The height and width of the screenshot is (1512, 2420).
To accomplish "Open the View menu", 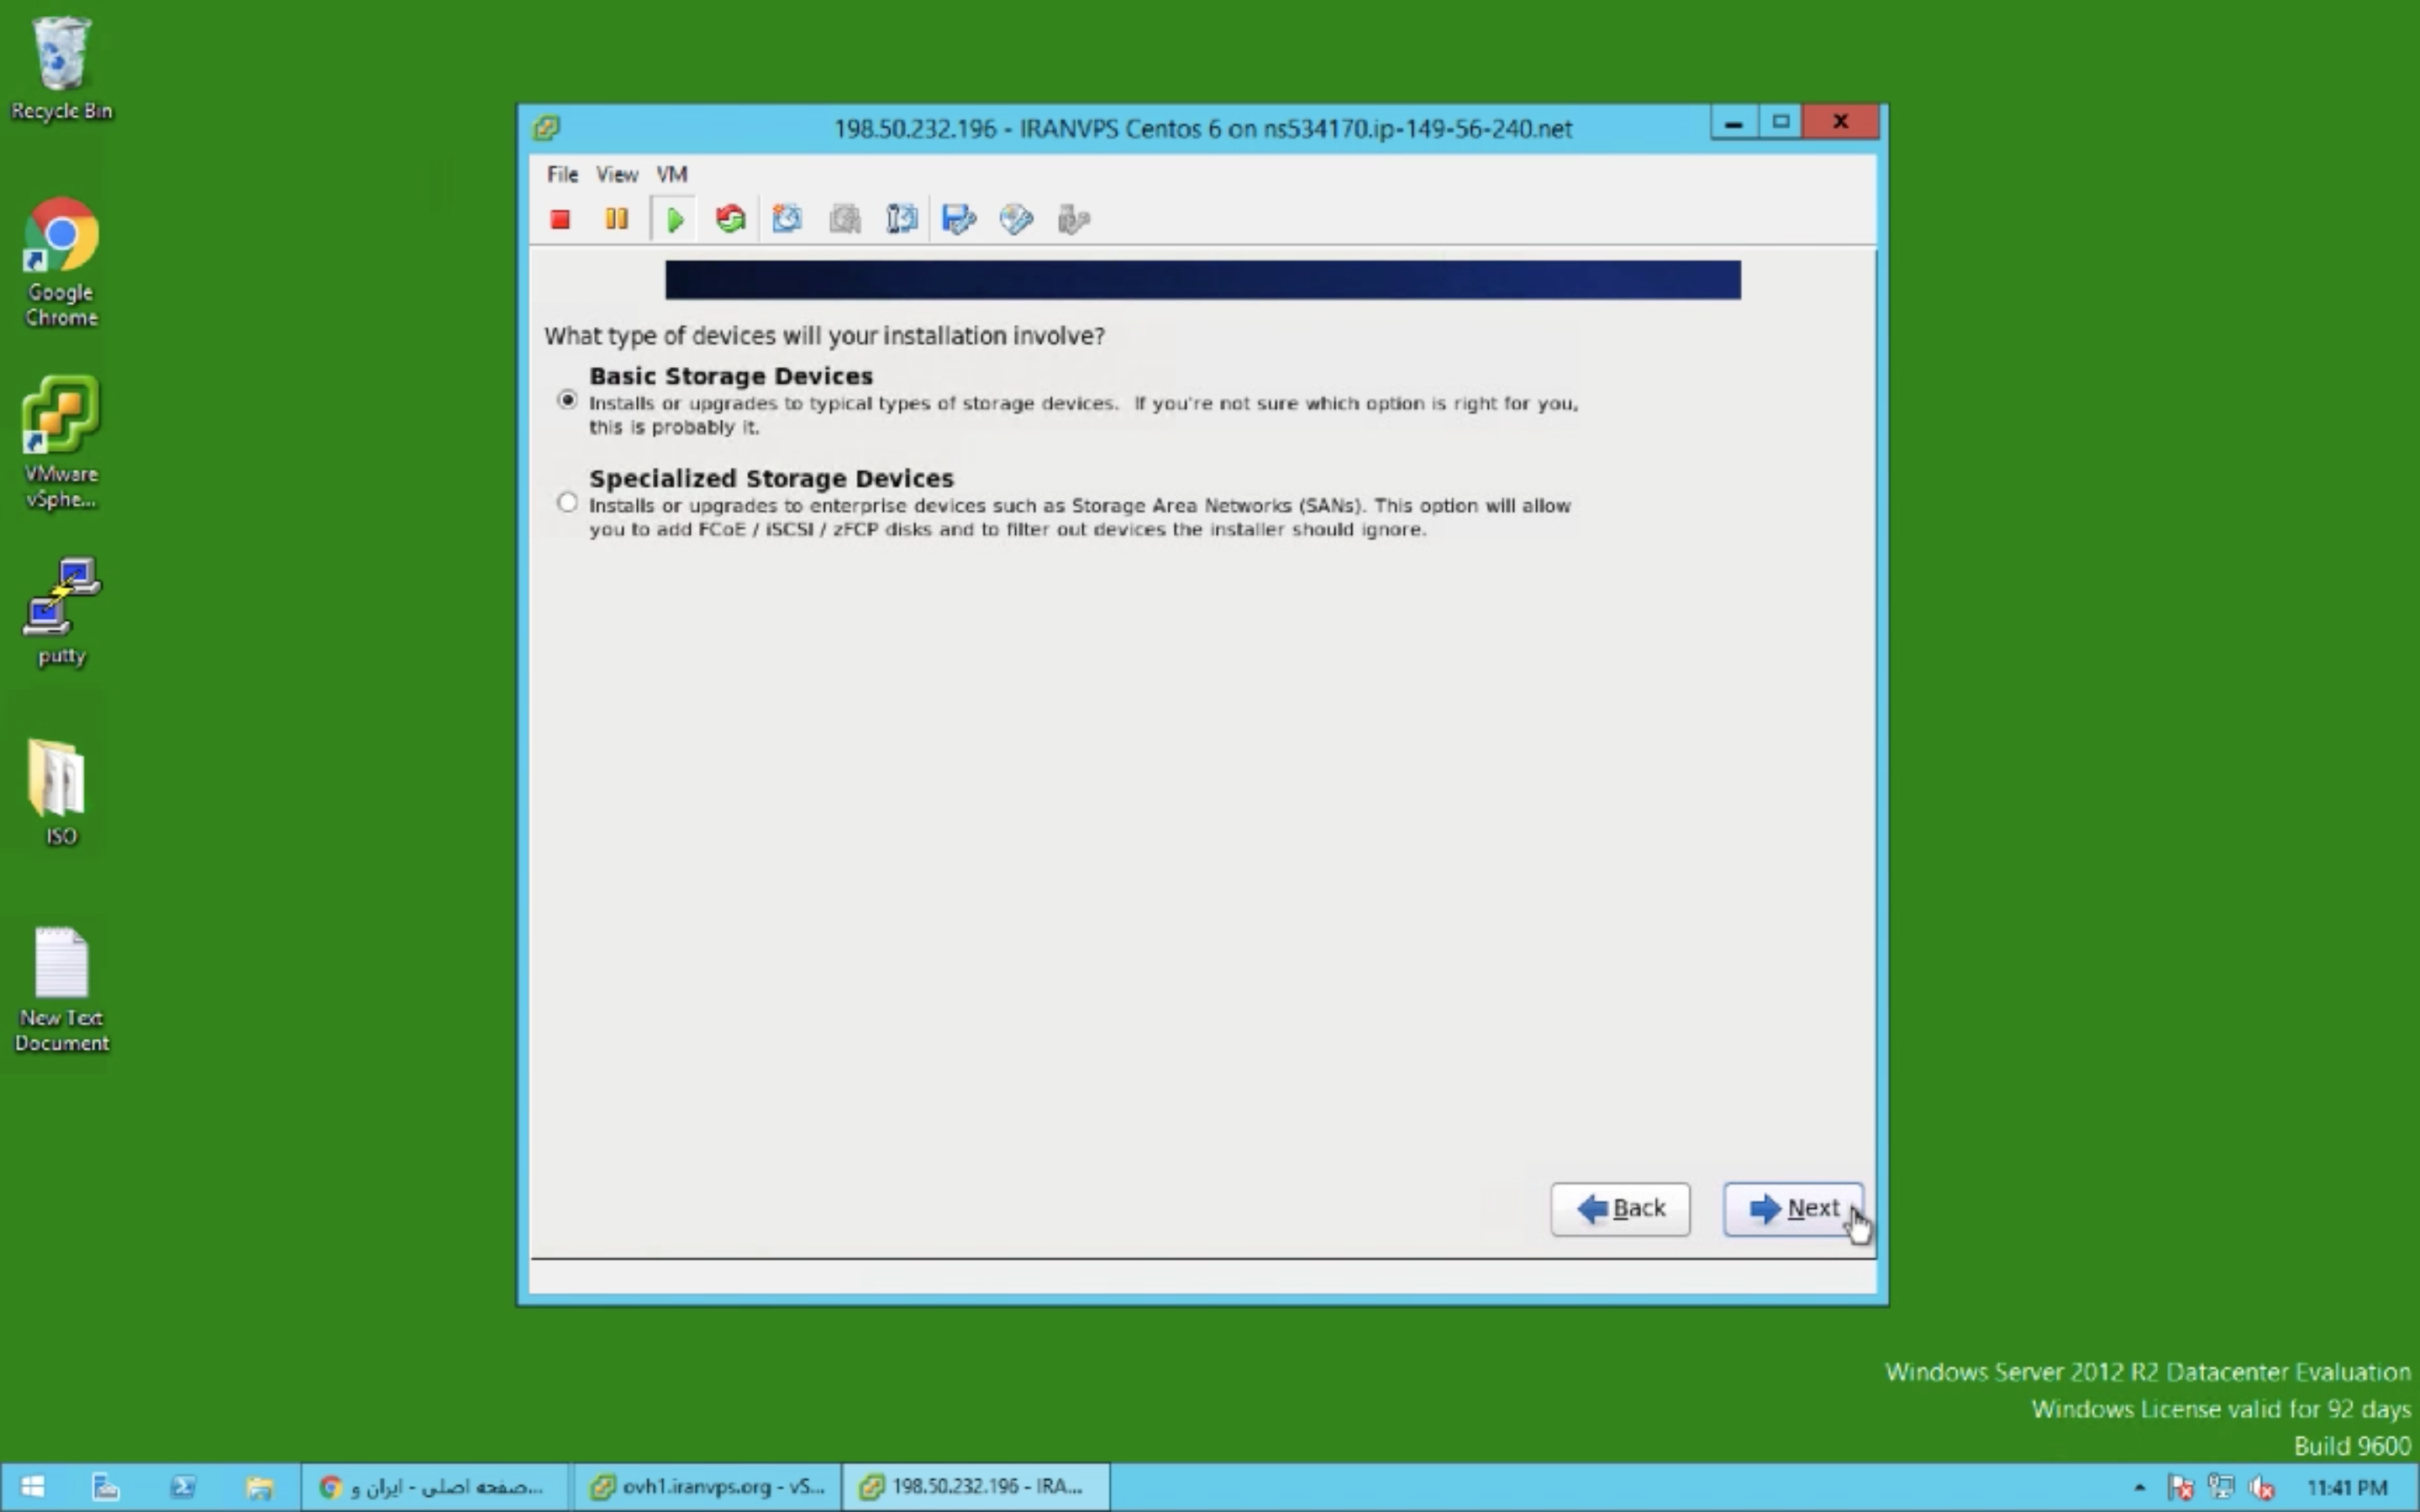I will click(616, 174).
